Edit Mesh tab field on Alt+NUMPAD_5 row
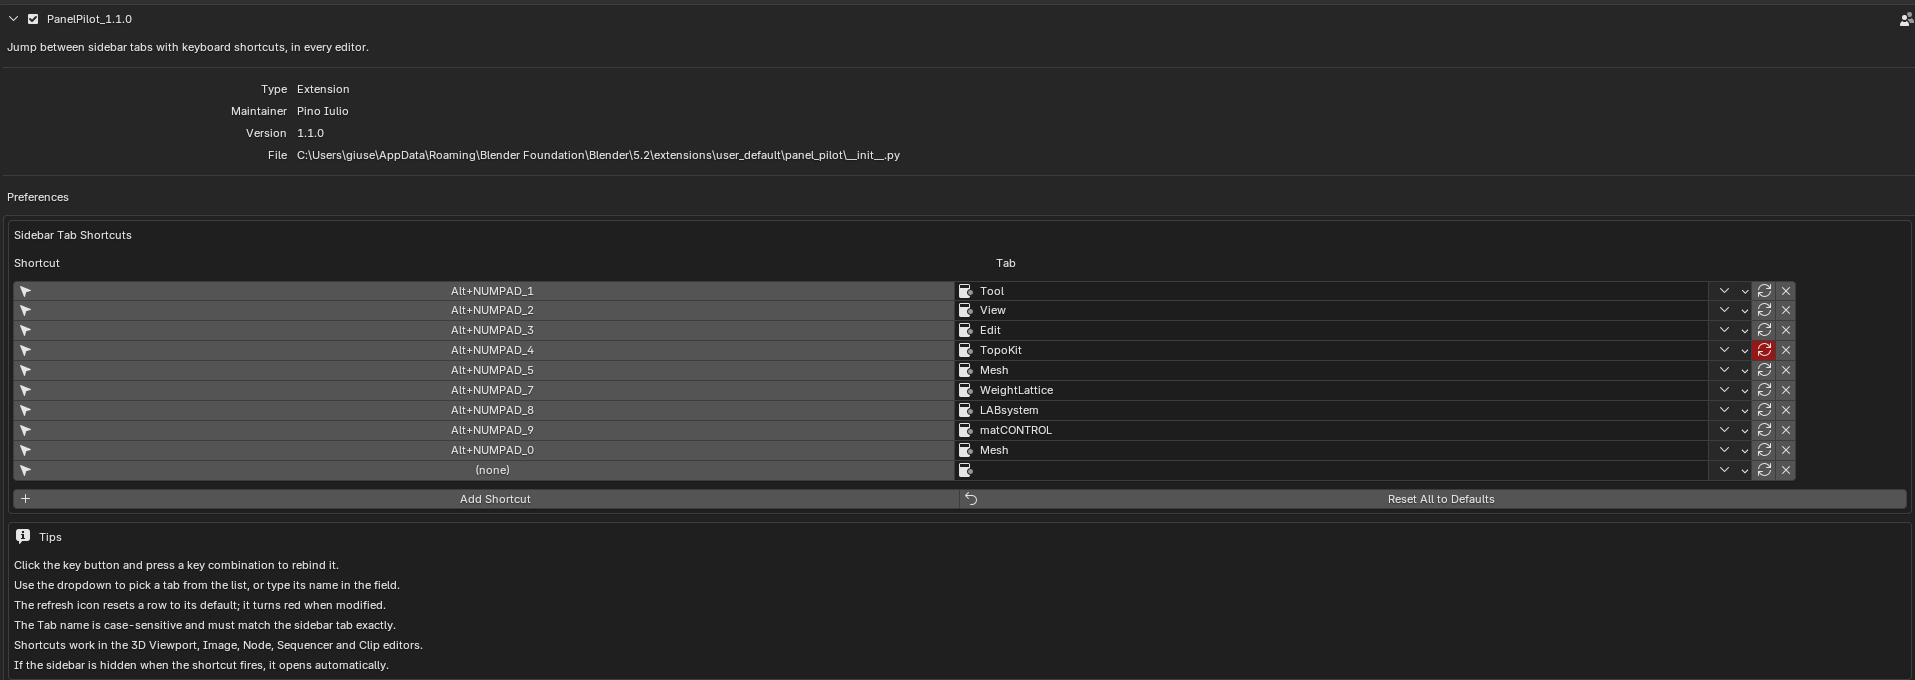This screenshot has width=1915, height=680. click(x=1333, y=370)
